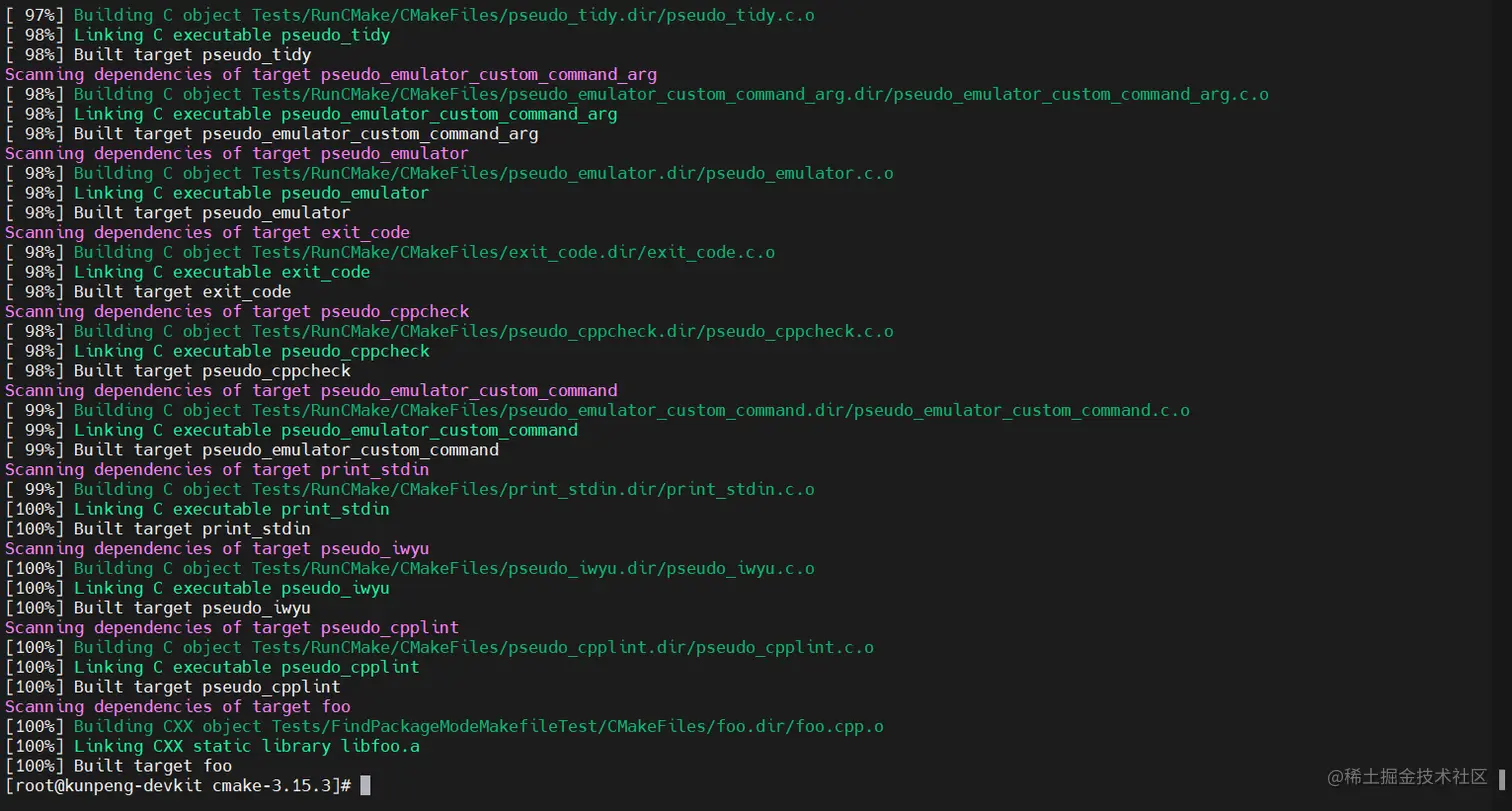The width and height of the screenshot is (1512, 811).
Task: Click the terminal cursor block after the prompt
Action: click(x=365, y=786)
